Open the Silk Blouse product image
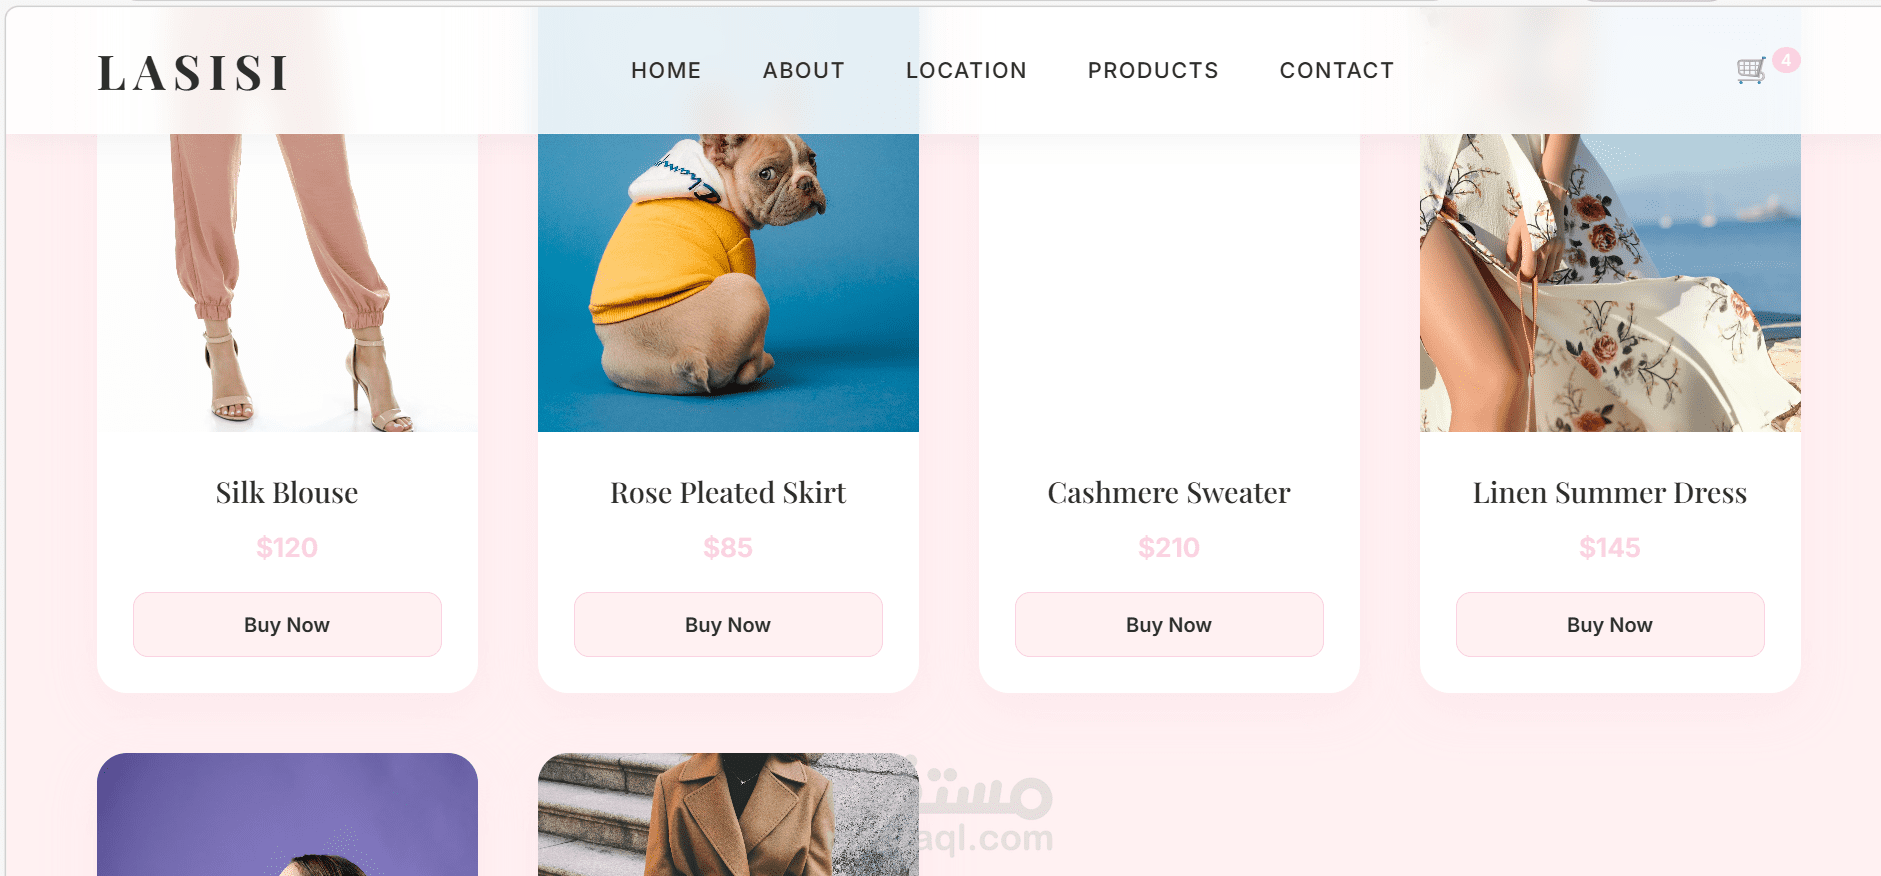This screenshot has width=1881, height=876. [287, 283]
